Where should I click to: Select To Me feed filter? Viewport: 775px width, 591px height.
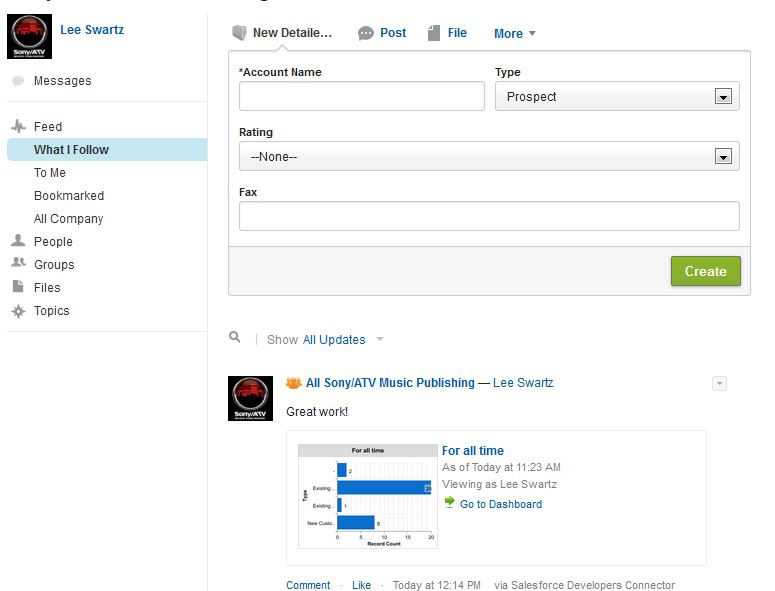49,172
